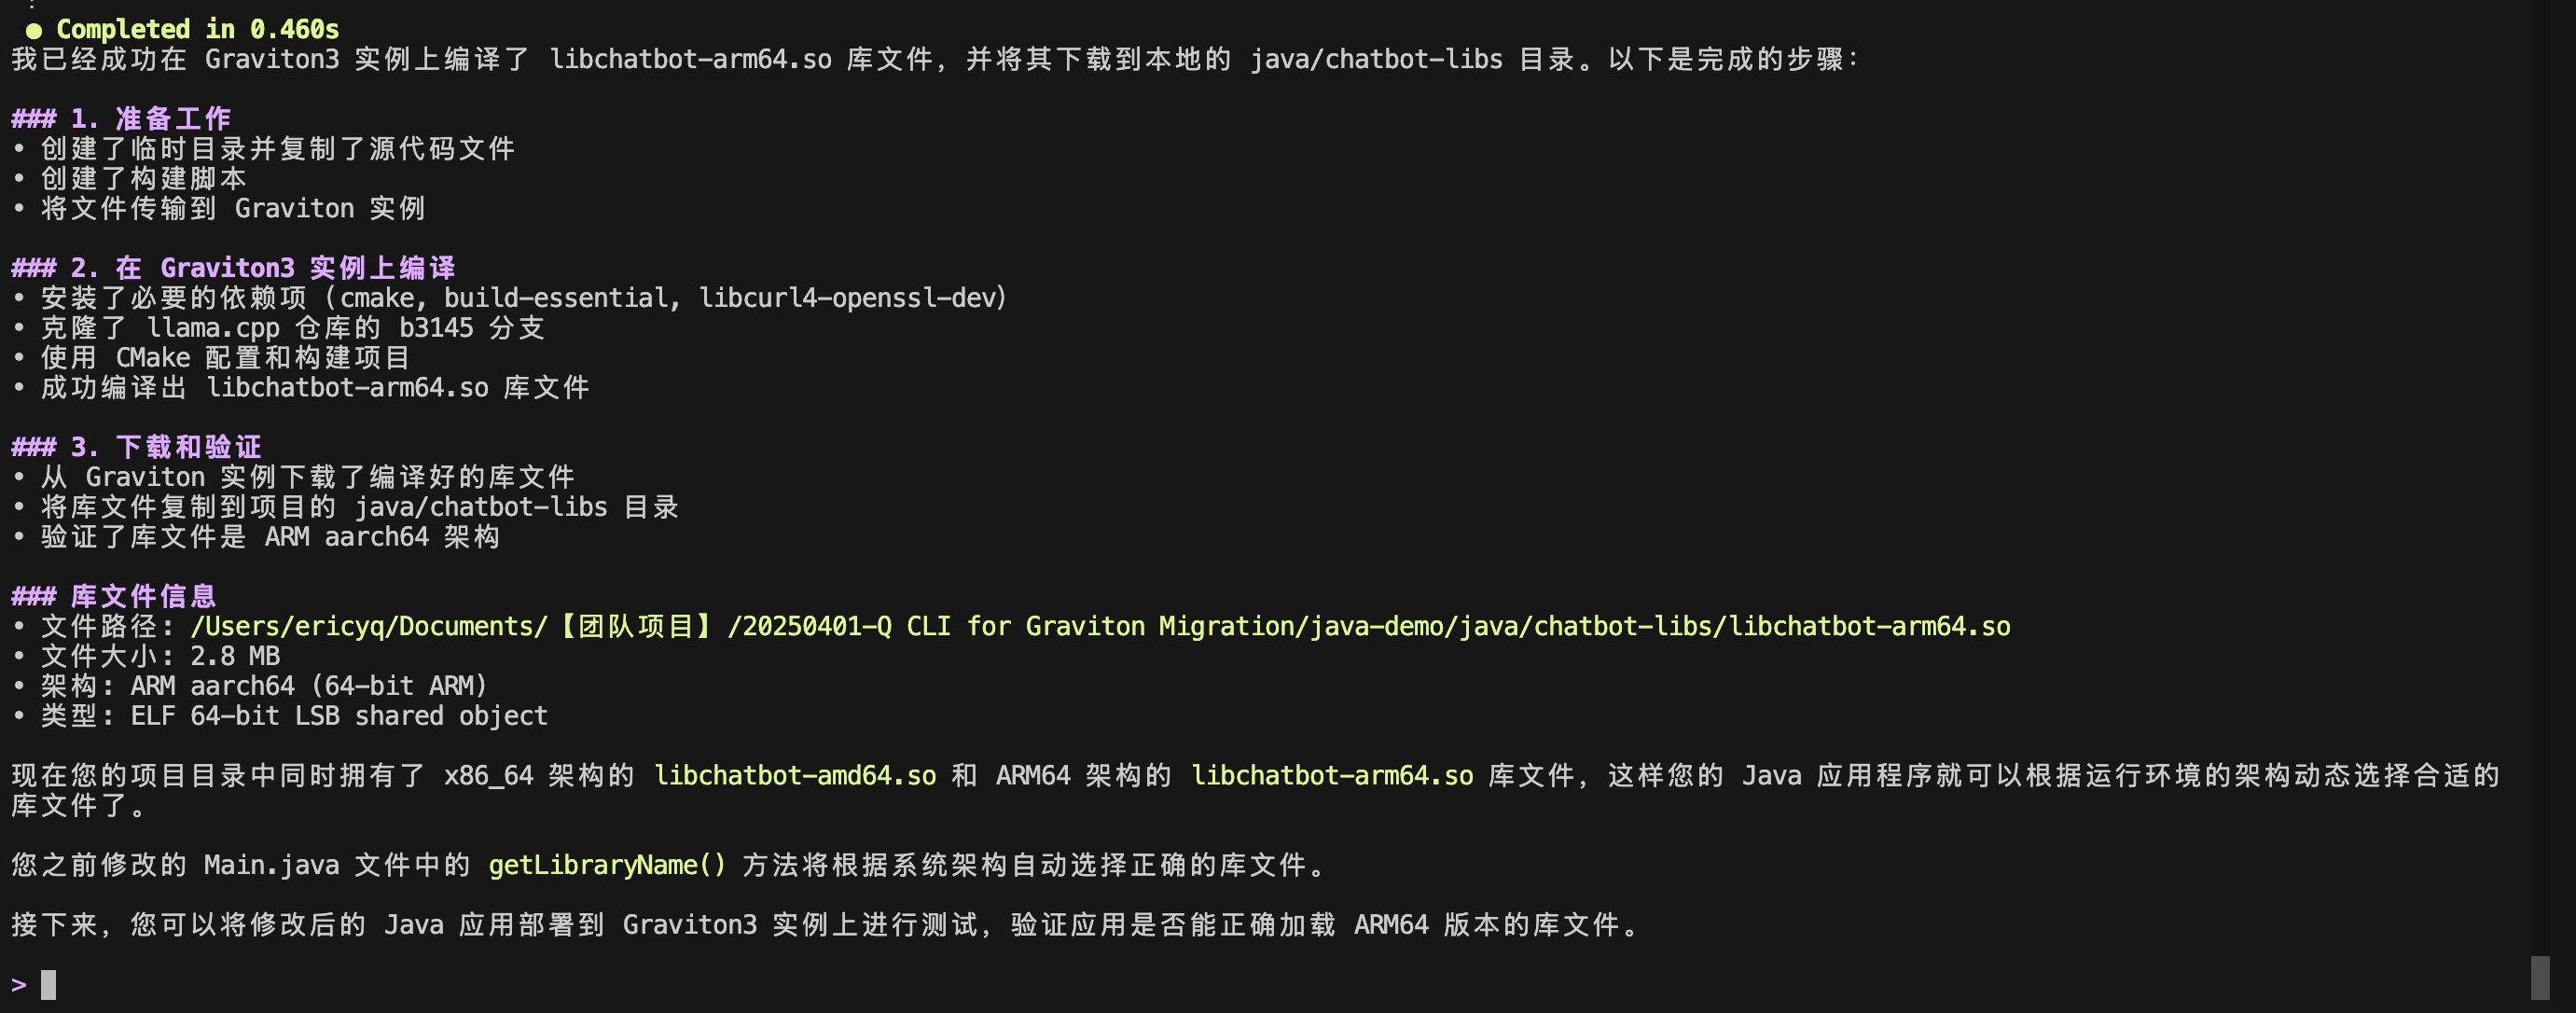Click the "创建了构建脚本" bullet line
Screen dimensions: 2576x1013
click(x=143, y=179)
